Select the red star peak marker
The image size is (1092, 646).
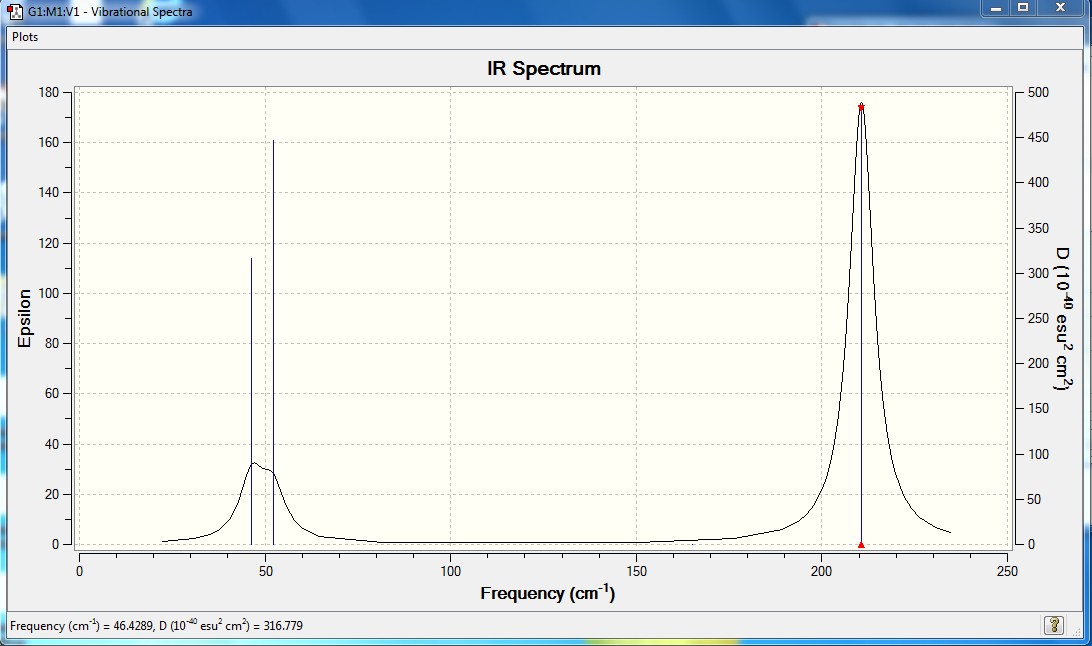[x=861, y=107]
